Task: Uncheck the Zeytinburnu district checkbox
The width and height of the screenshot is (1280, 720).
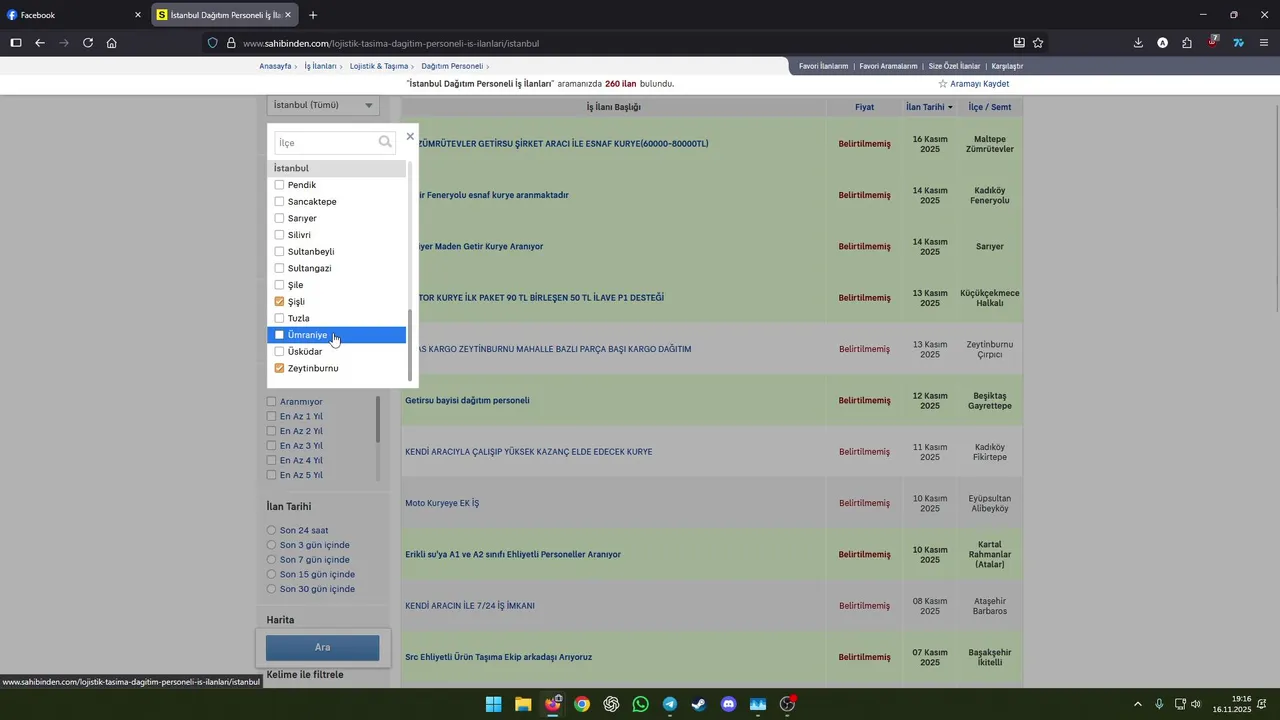Action: point(279,368)
